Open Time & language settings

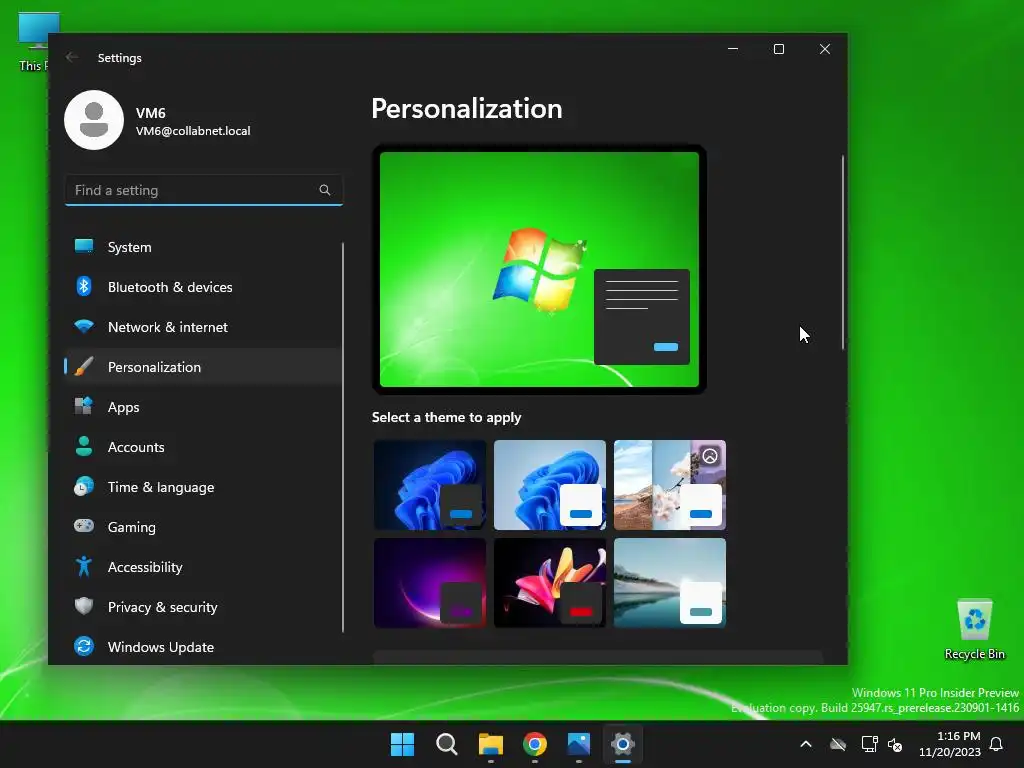[x=203, y=487]
